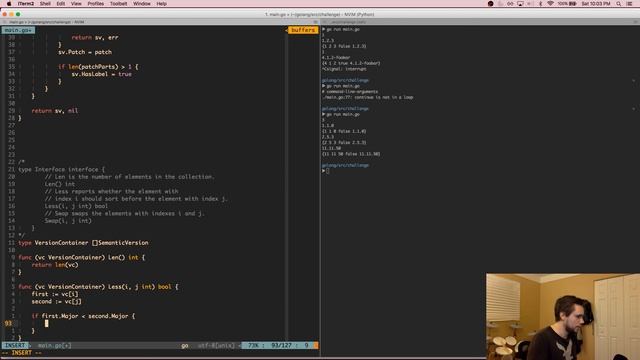Click the 'sv.HasLabel = true' line
Screen dimensions: 640x360
click(x=102, y=74)
